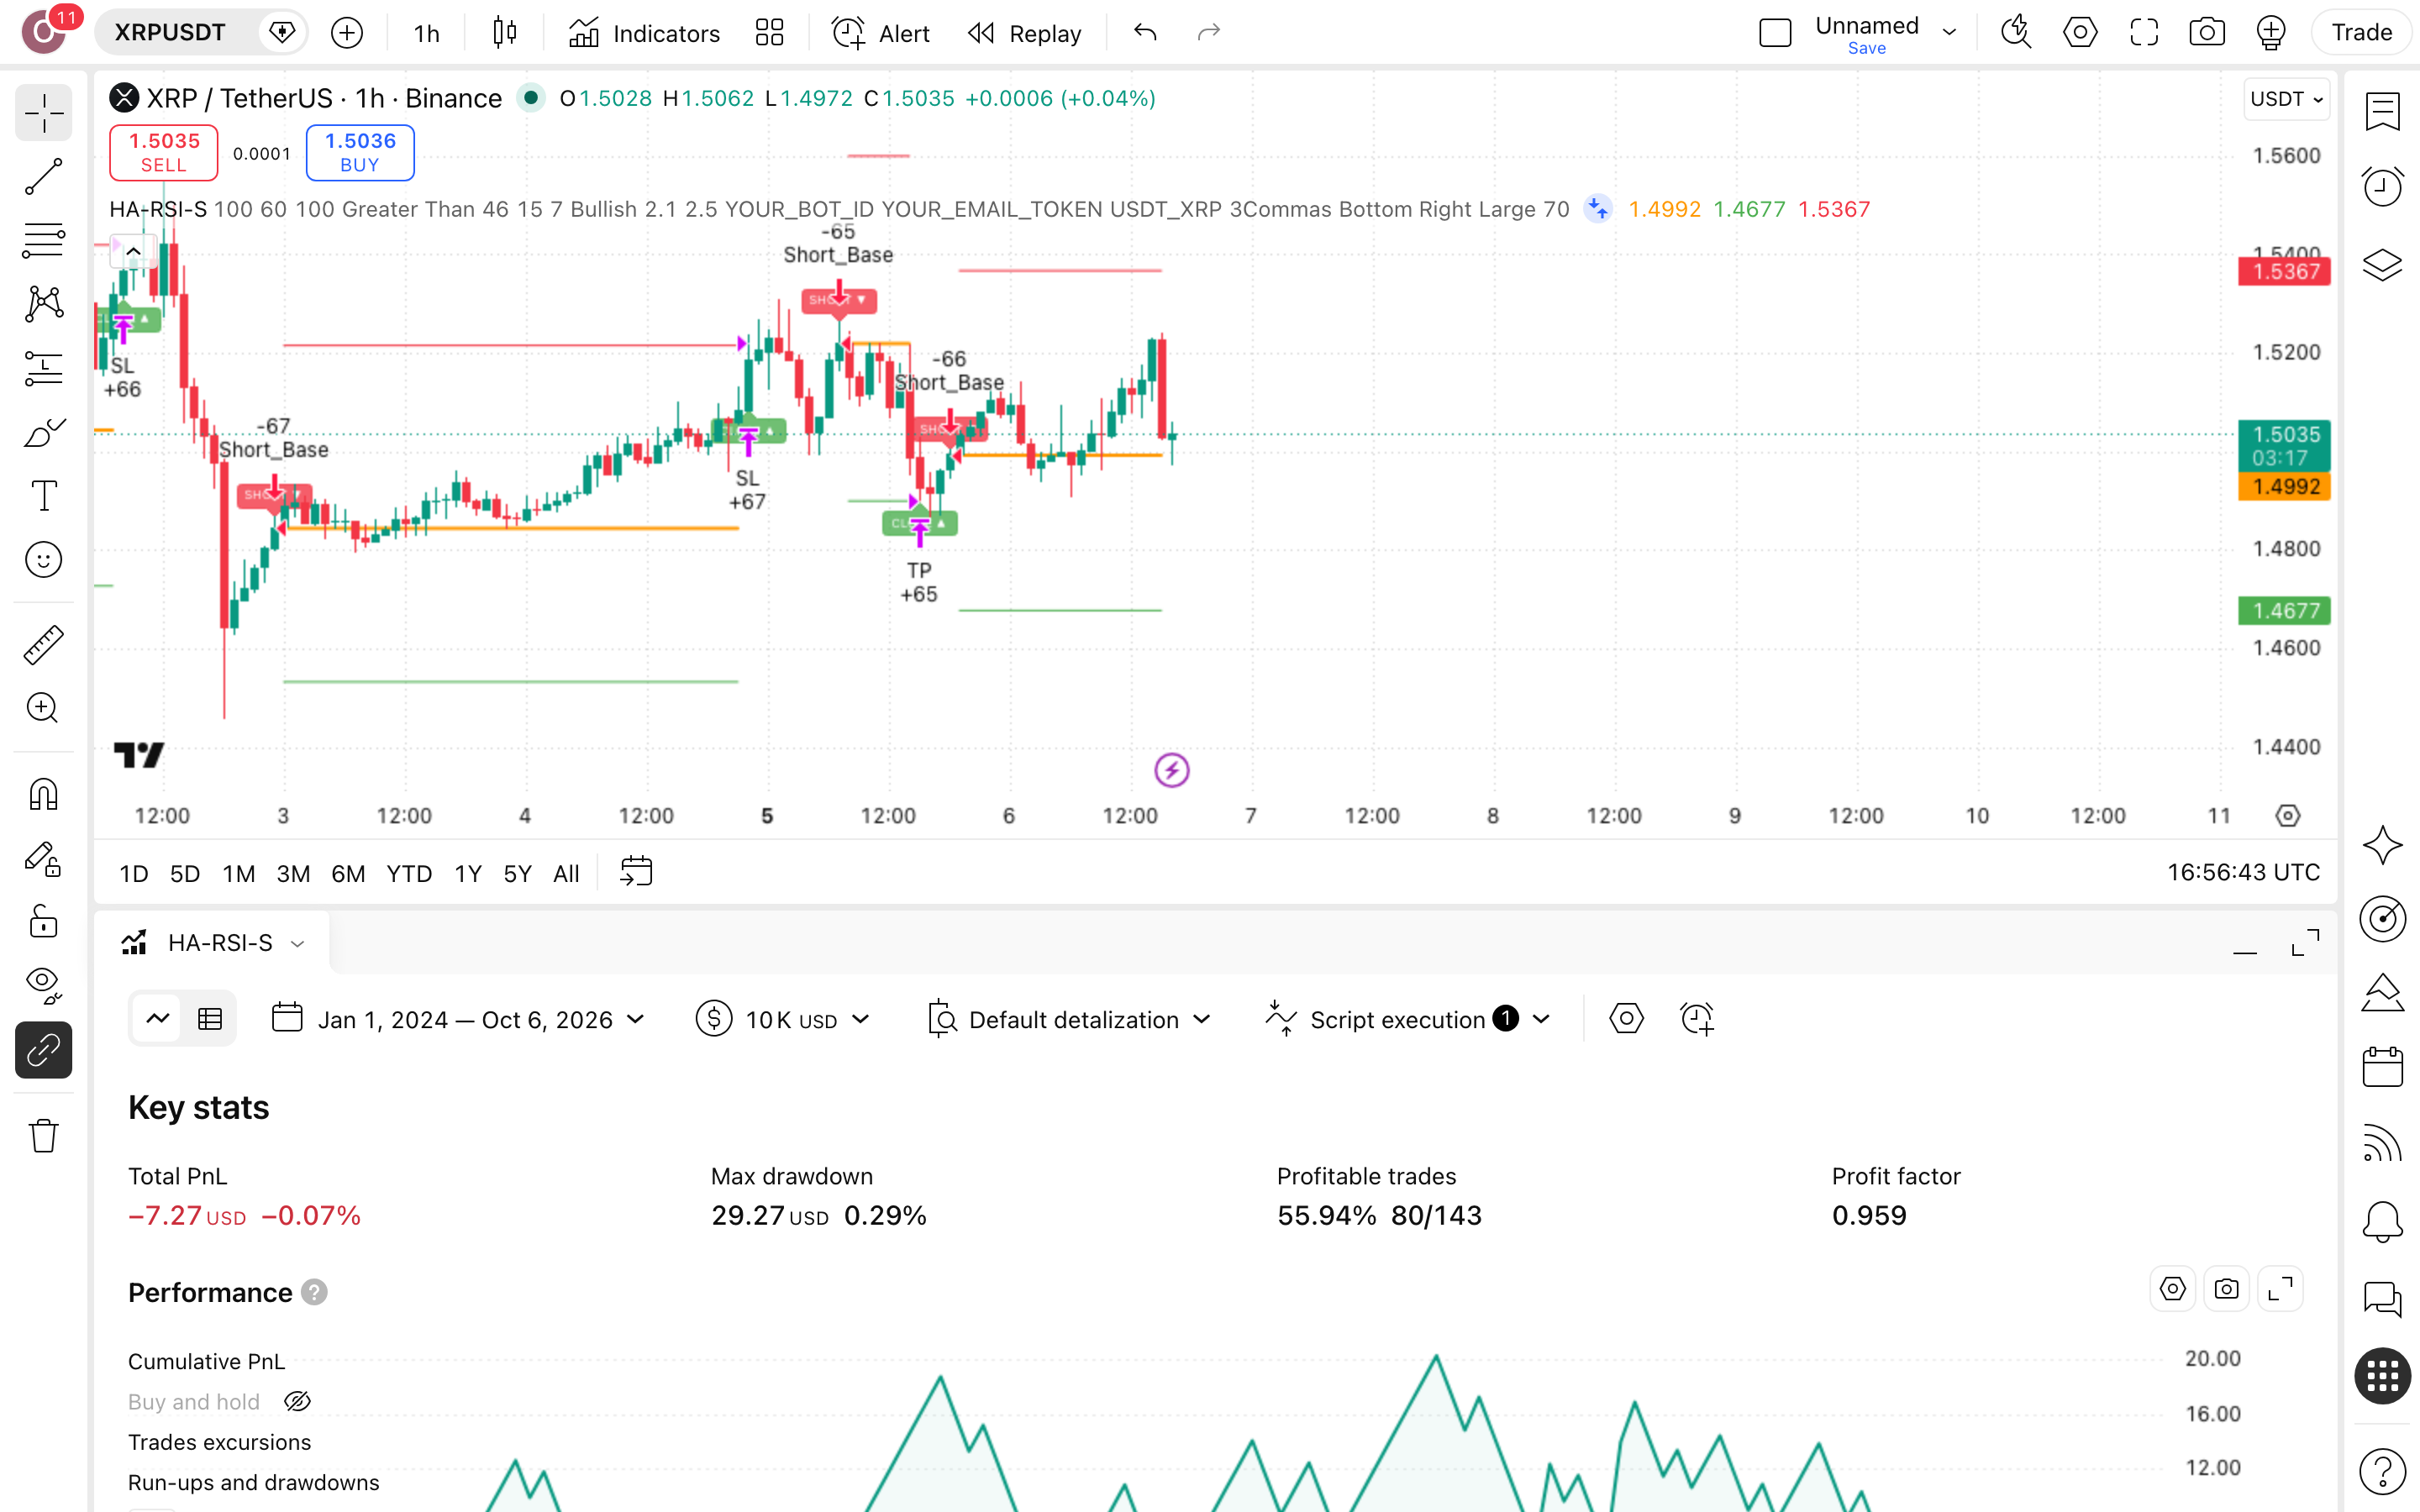
Task: Open the 10K USD capital dropdown
Action: [783, 1019]
